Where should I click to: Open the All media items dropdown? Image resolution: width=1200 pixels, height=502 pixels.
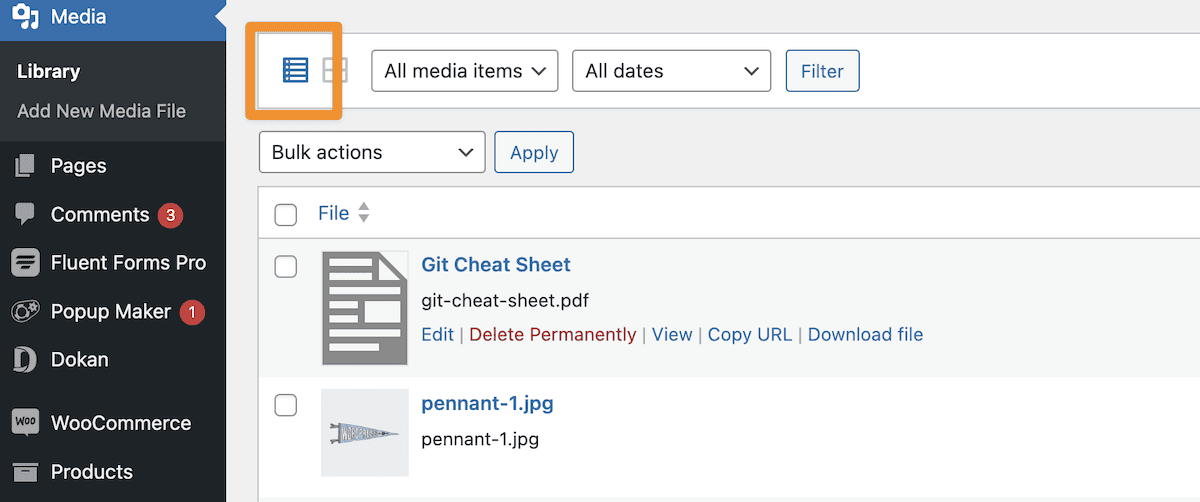point(464,71)
